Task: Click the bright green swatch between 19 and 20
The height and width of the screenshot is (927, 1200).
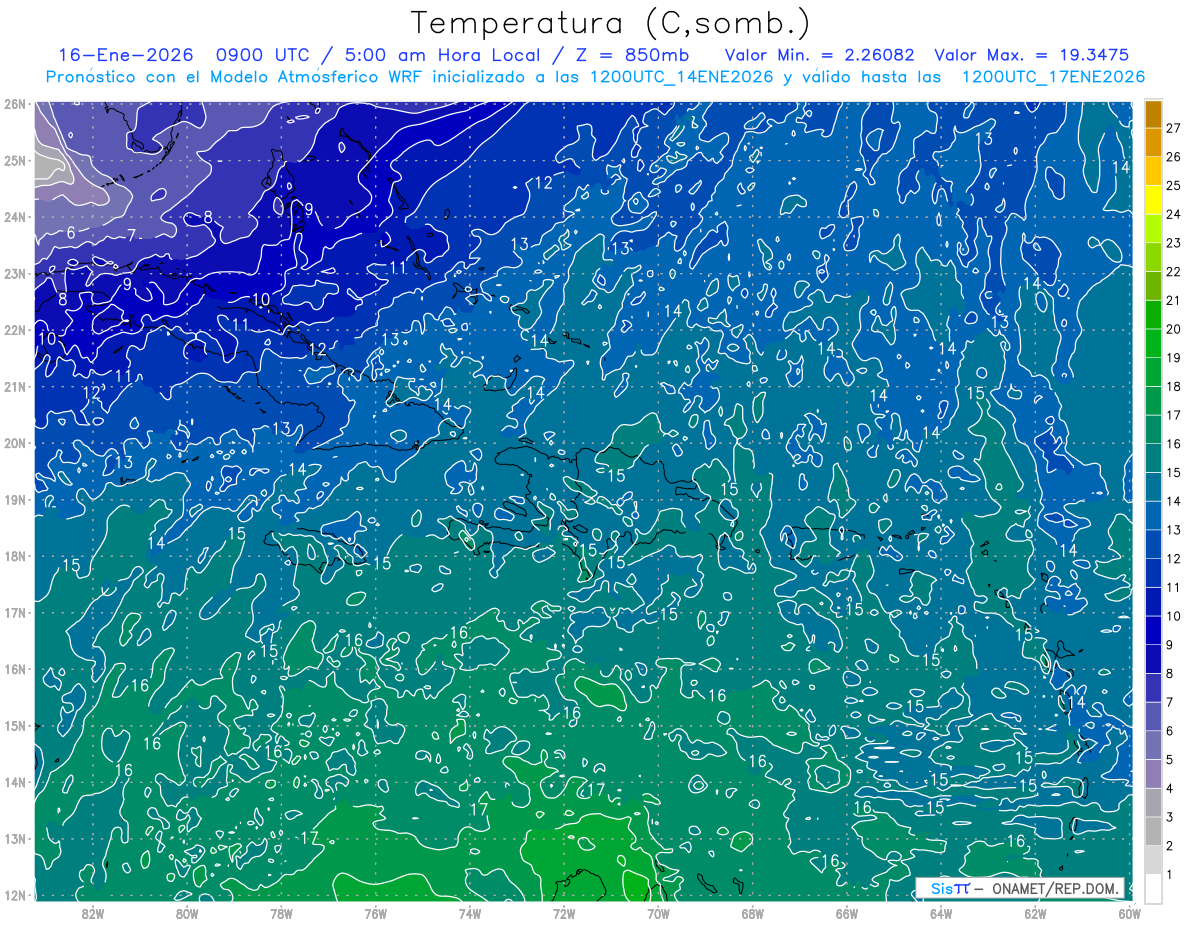Action: tap(1153, 343)
